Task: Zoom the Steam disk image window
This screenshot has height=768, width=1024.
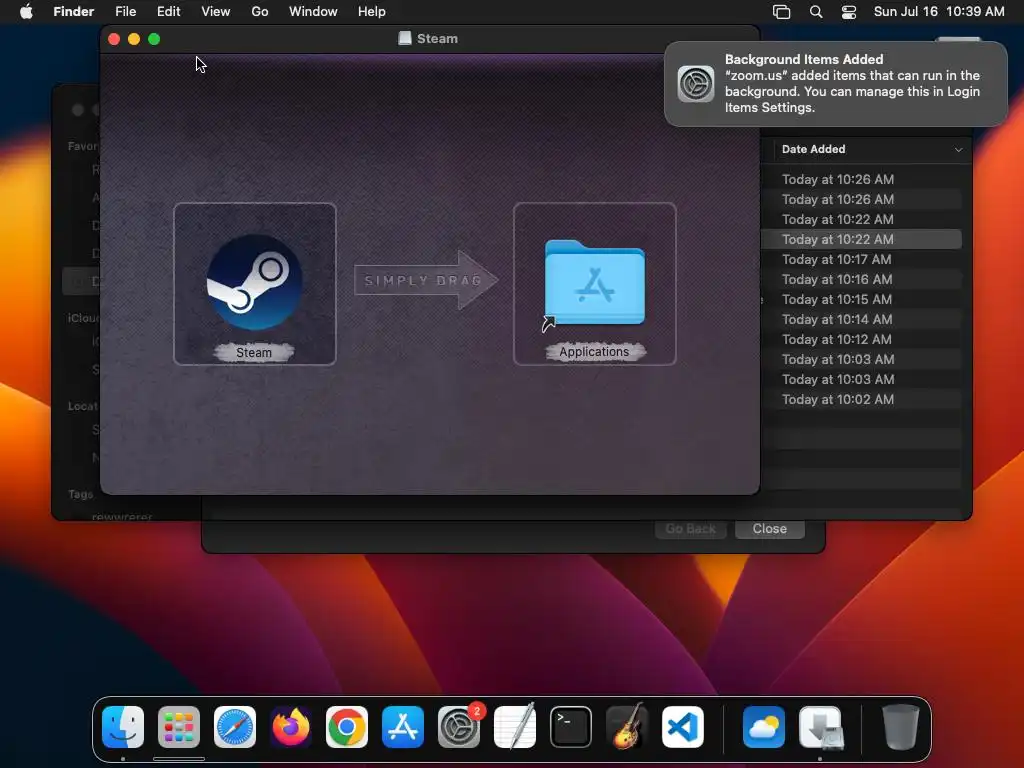Action: coord(154,39)
